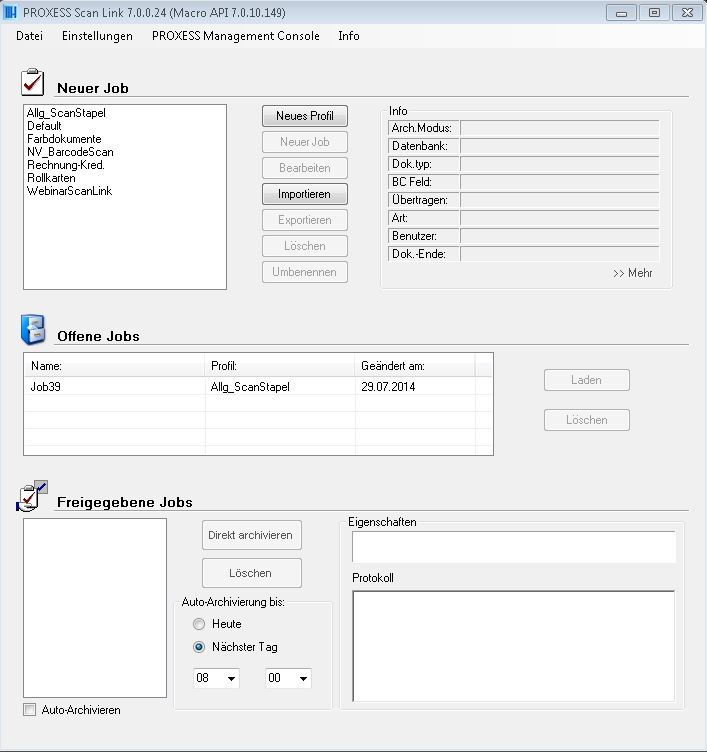This screenshot has height=752, width=707.
Task: Click the Freigegebene Jobs clipboard icon
Action: (x=32, y=496)
